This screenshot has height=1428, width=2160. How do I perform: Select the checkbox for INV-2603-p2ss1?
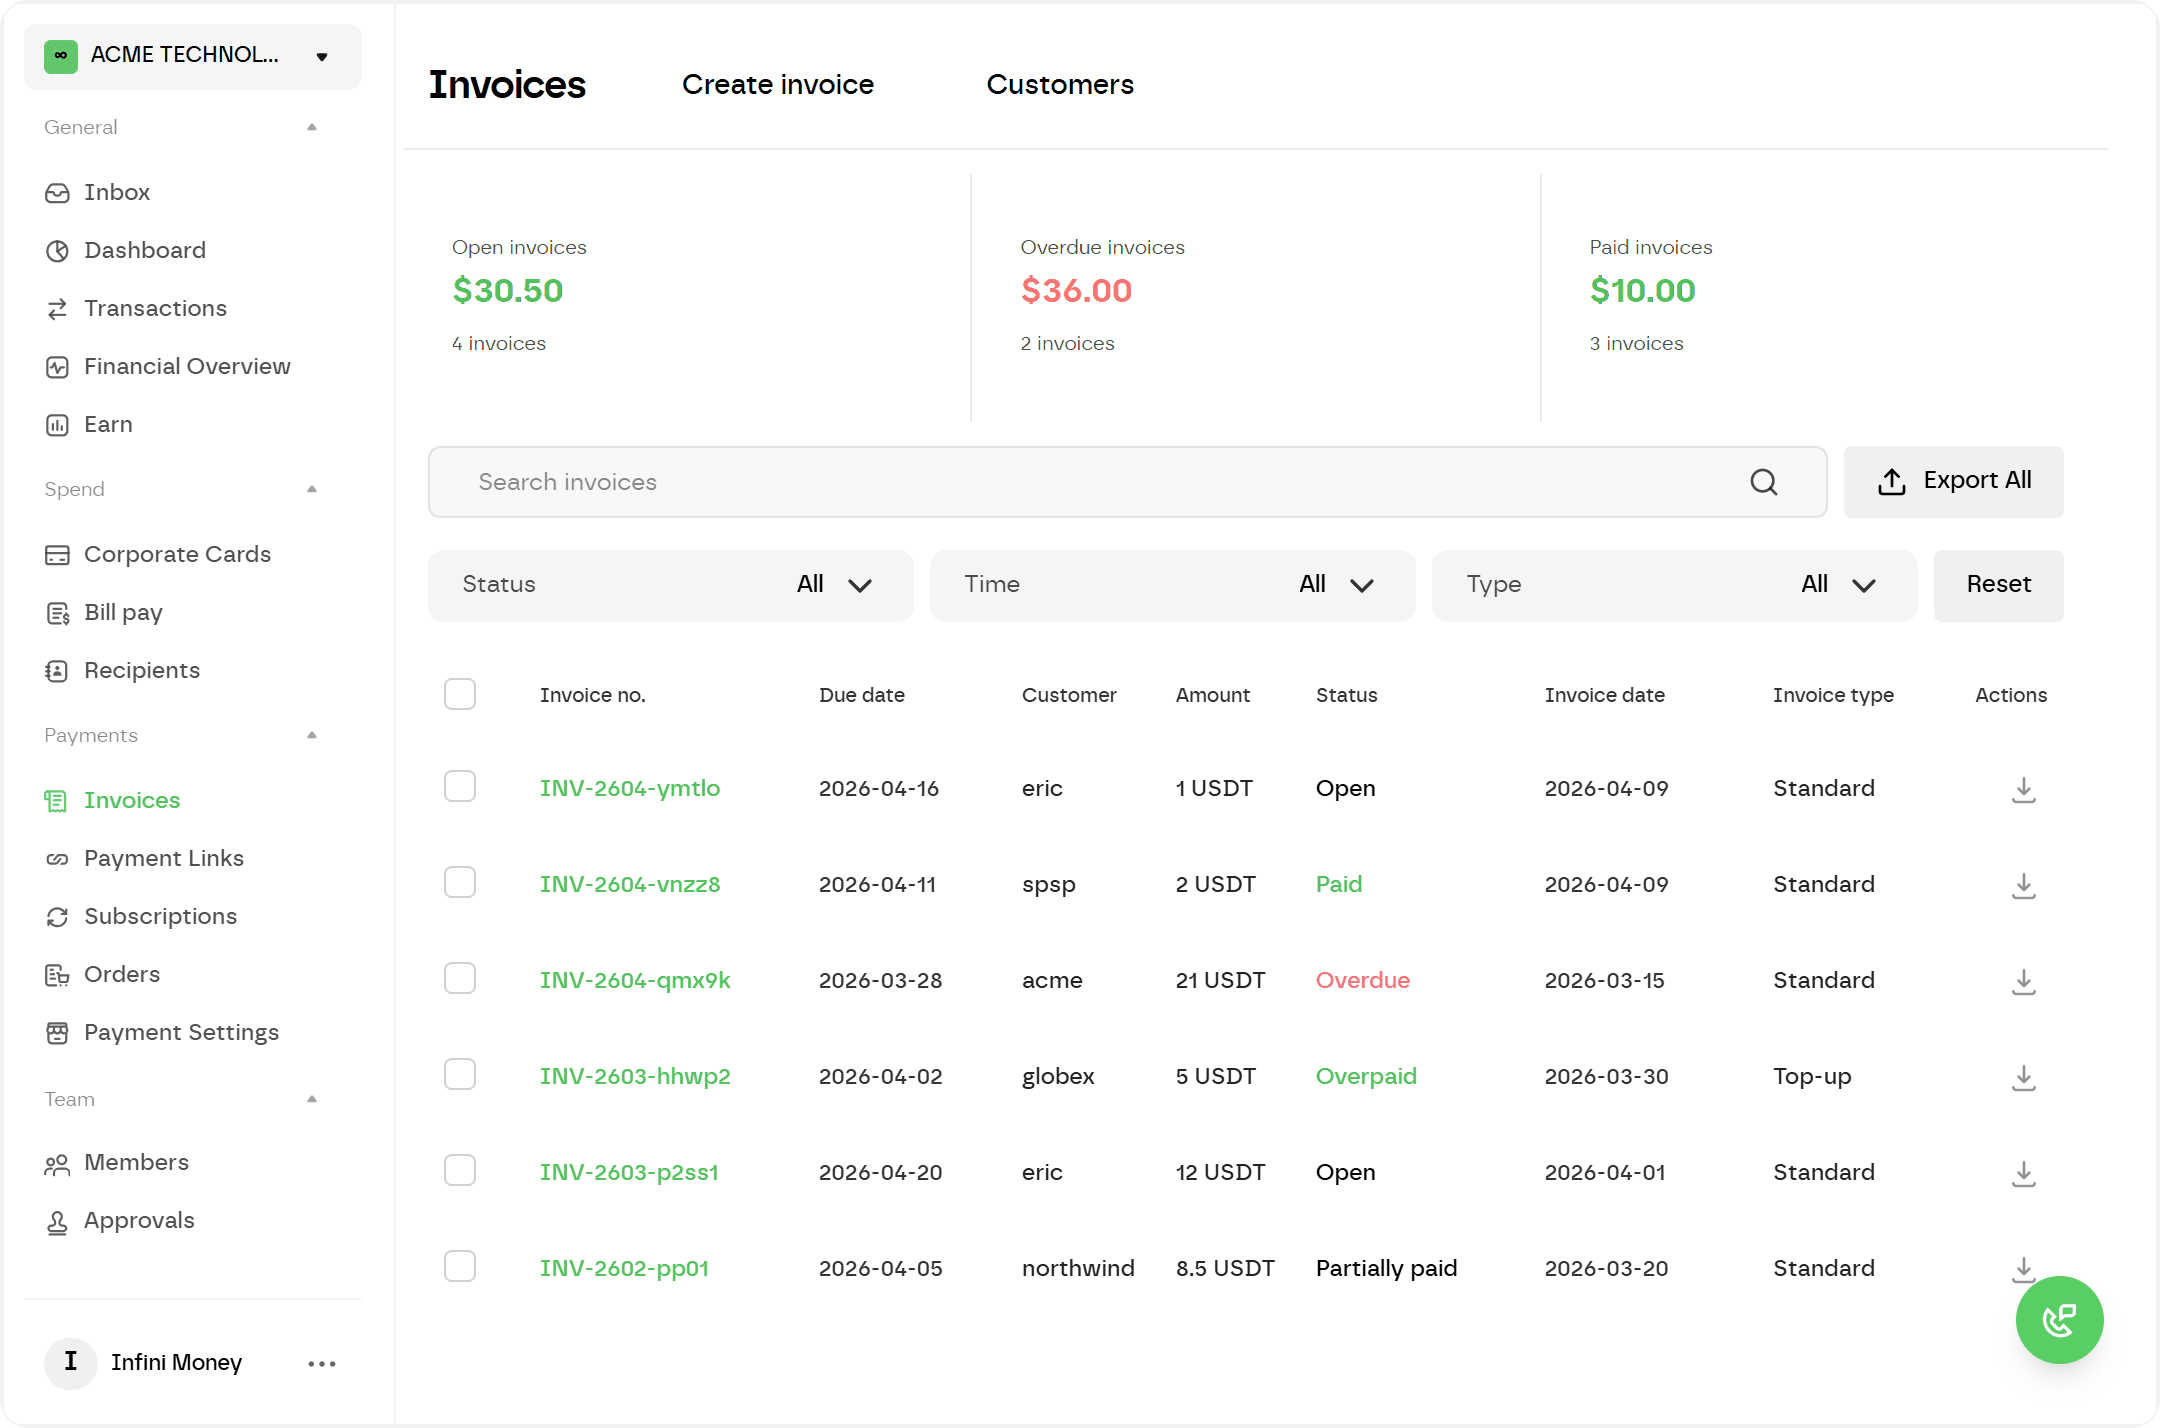(x=460, y=1170)
